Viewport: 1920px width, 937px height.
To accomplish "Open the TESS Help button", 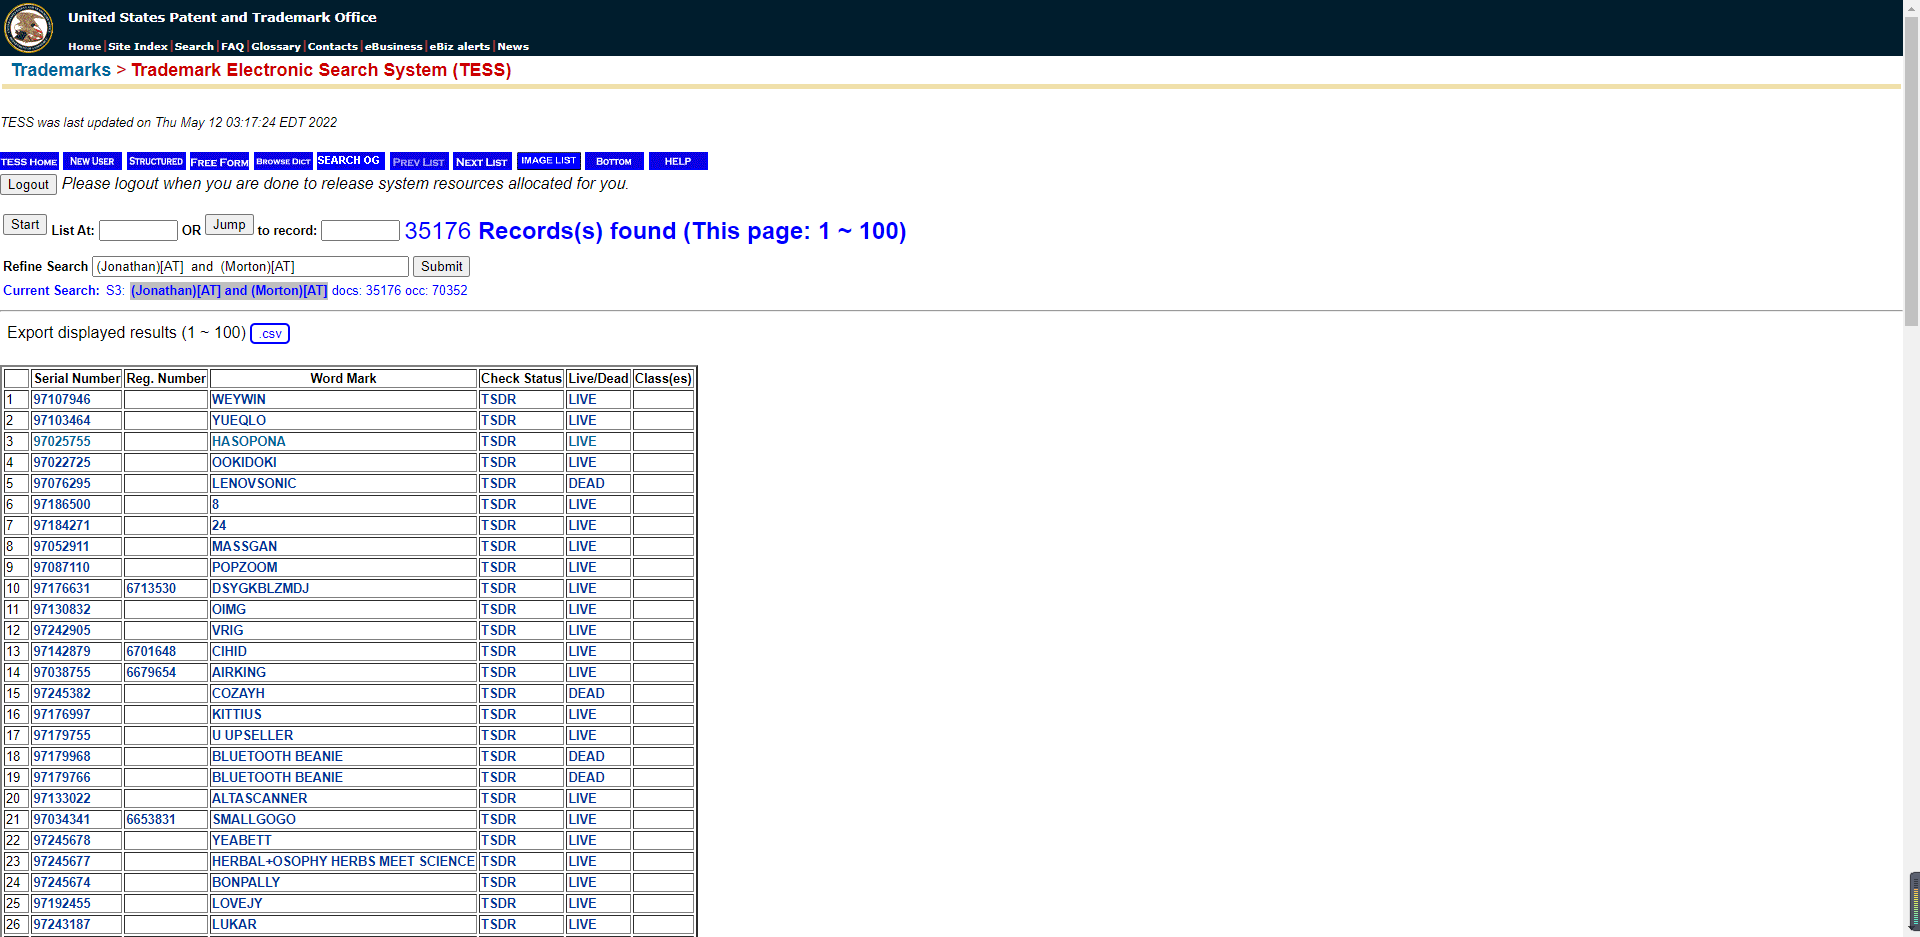I will [677, 162].
